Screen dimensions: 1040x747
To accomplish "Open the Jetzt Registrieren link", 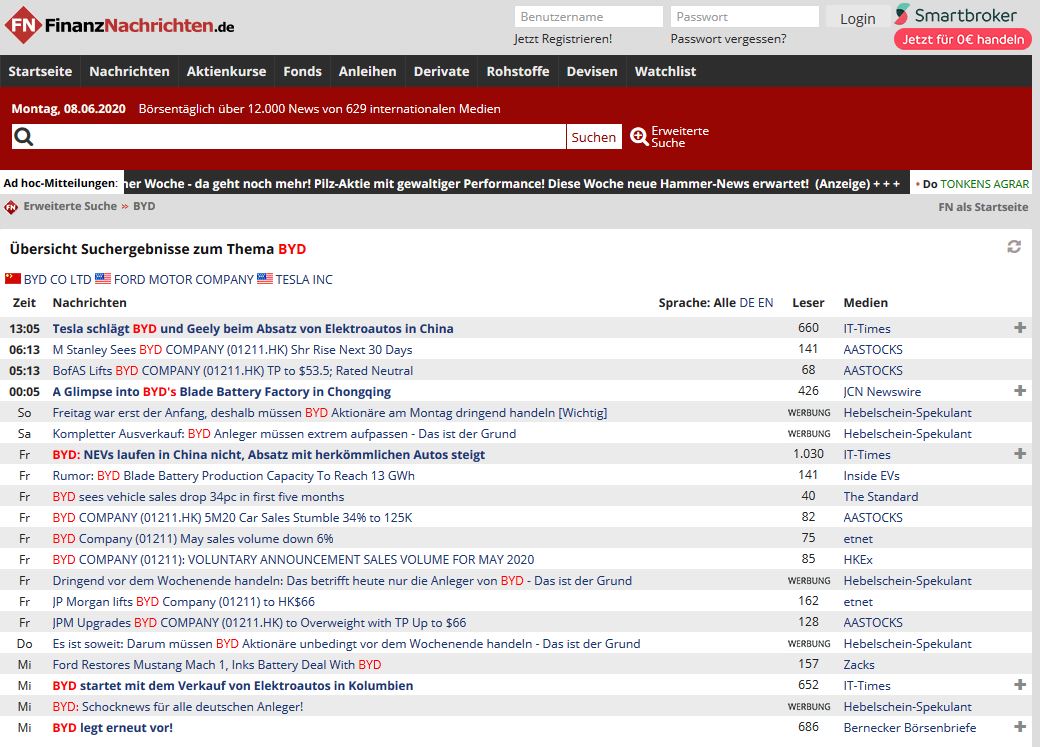I will 563,38.
